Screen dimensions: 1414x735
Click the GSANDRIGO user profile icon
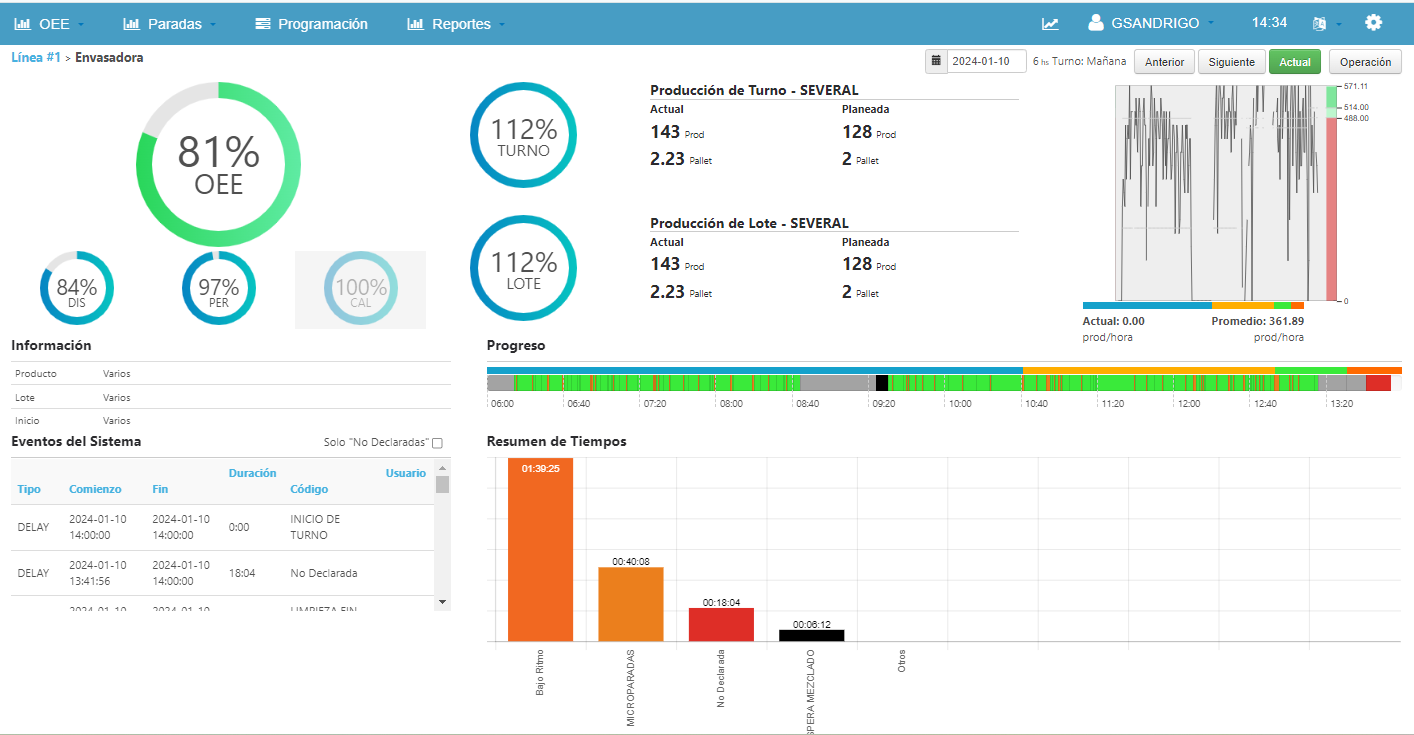(1096, 23)
